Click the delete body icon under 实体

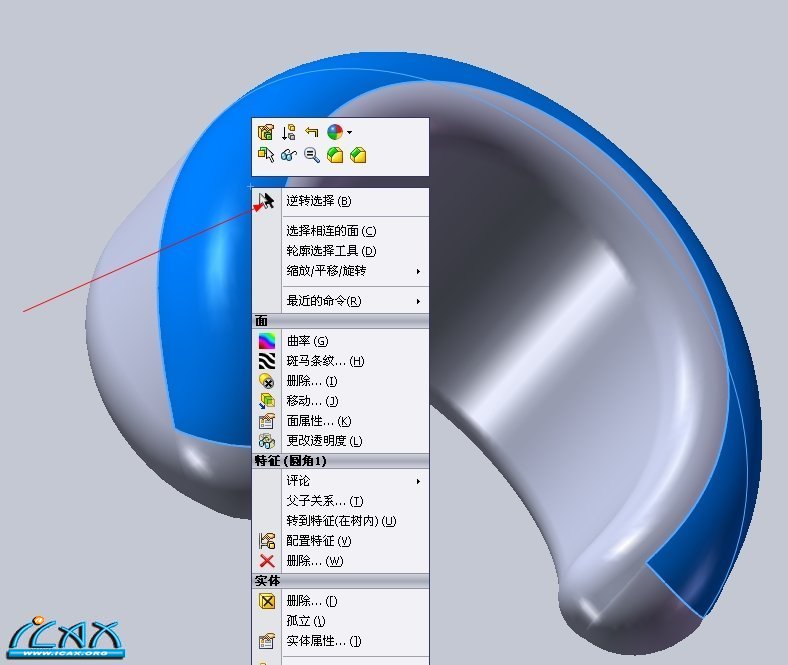click(267, 601)
